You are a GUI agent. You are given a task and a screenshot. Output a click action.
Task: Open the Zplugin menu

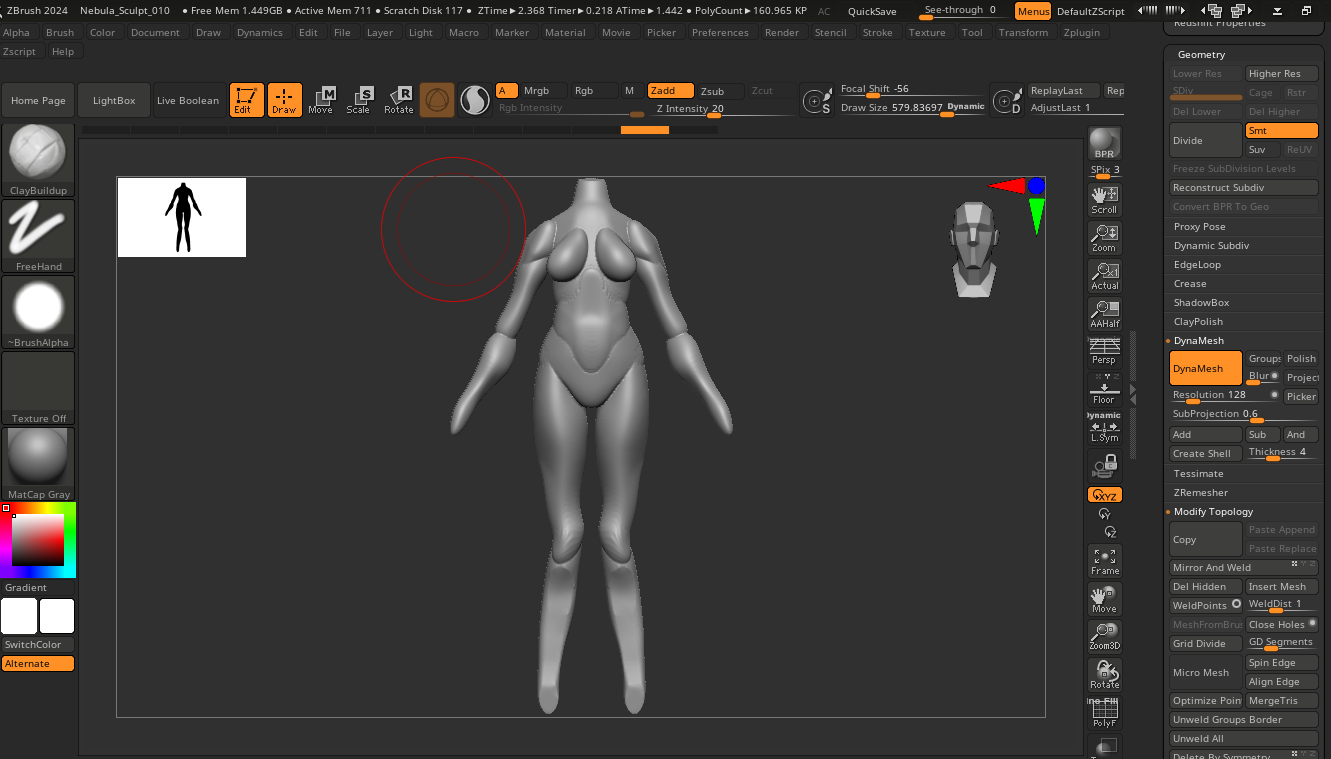coord(1081,32)
